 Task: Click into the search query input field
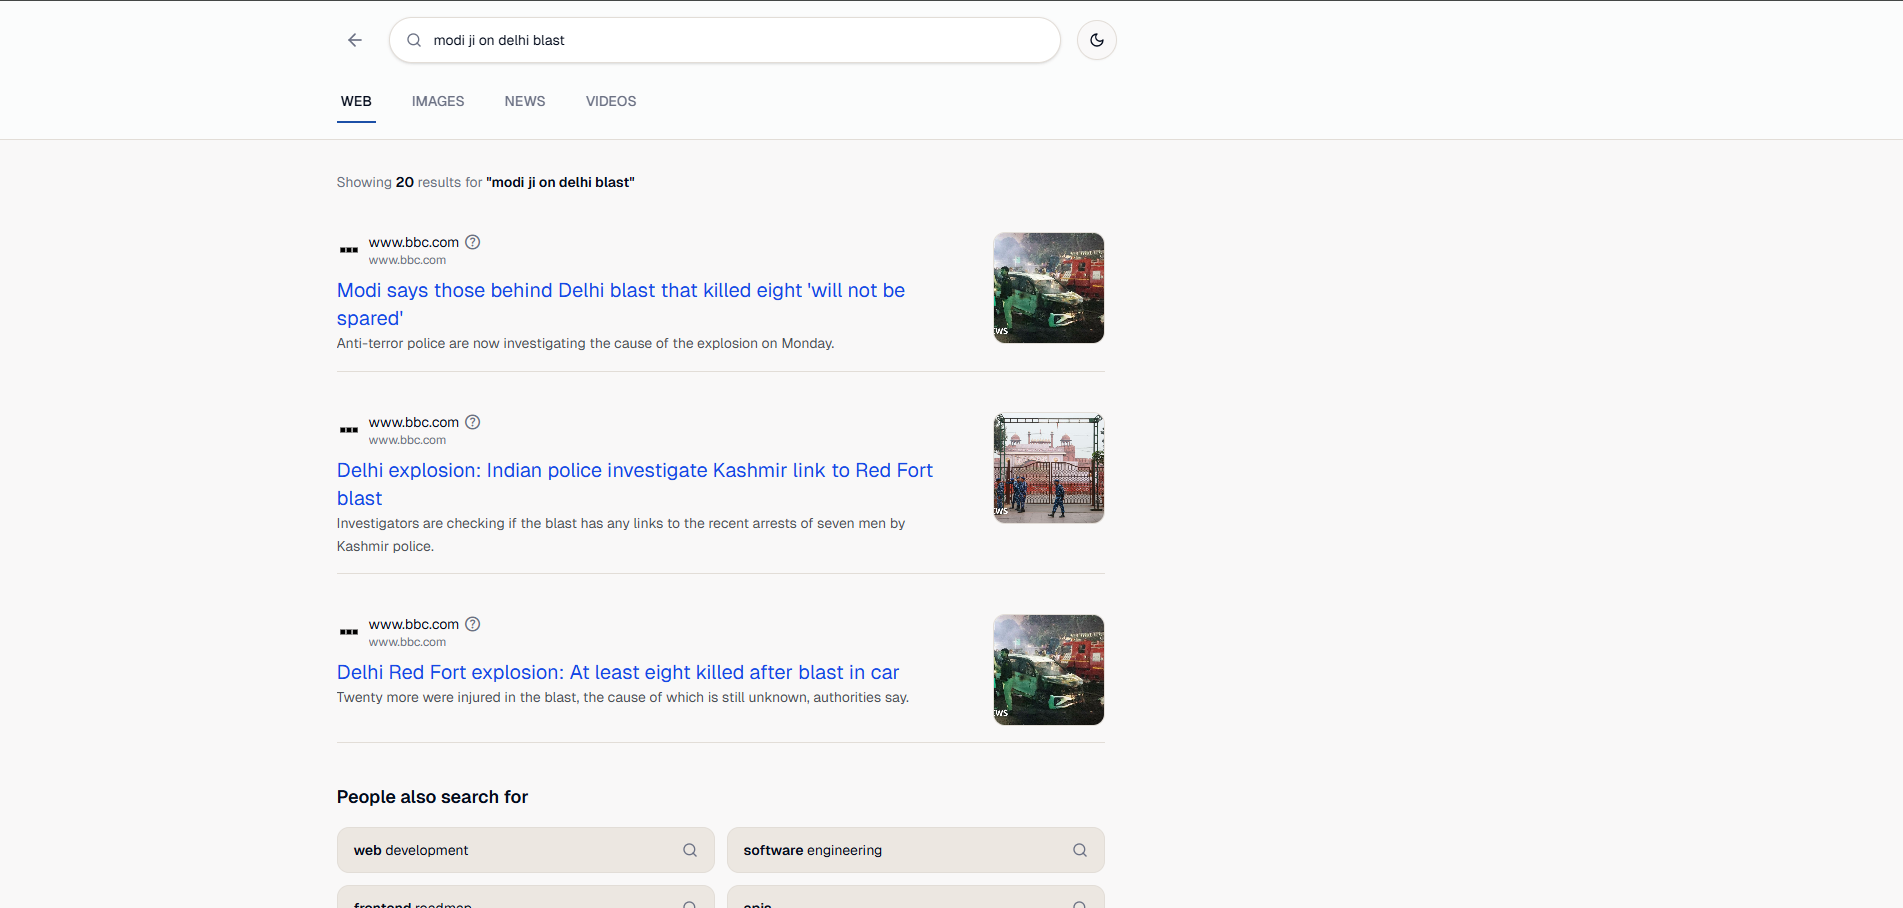740,40
